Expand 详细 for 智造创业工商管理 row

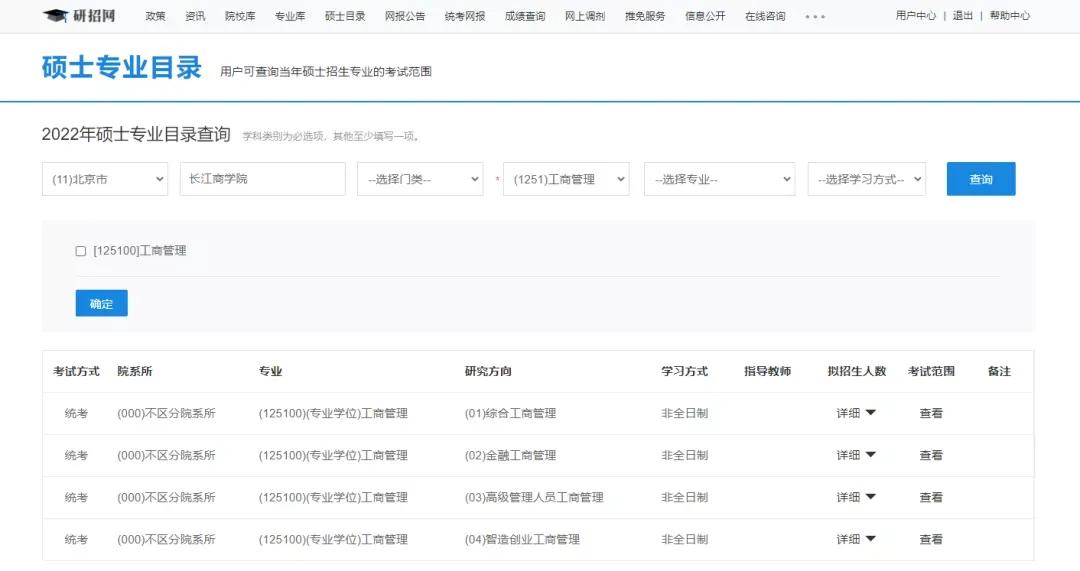[x=855, y=539]
